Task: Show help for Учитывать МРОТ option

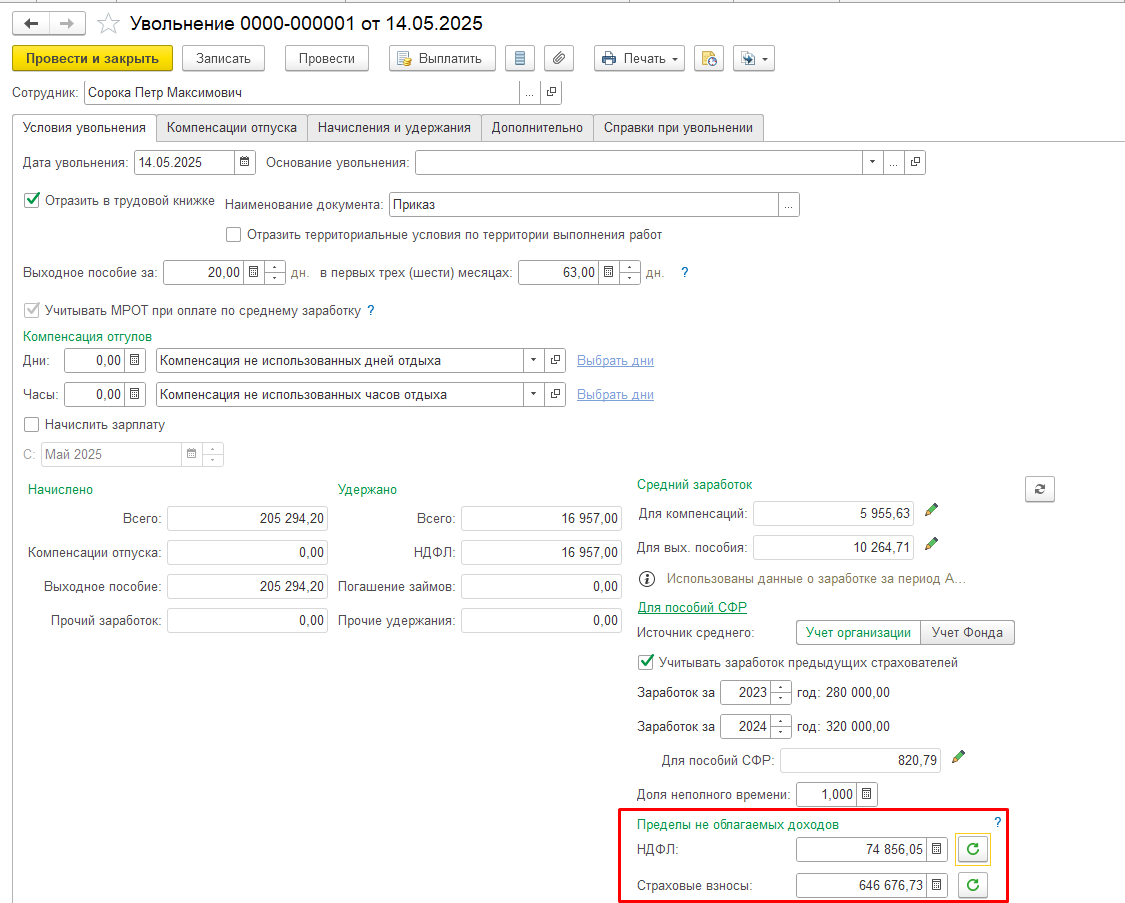Action: pos(371,311)
